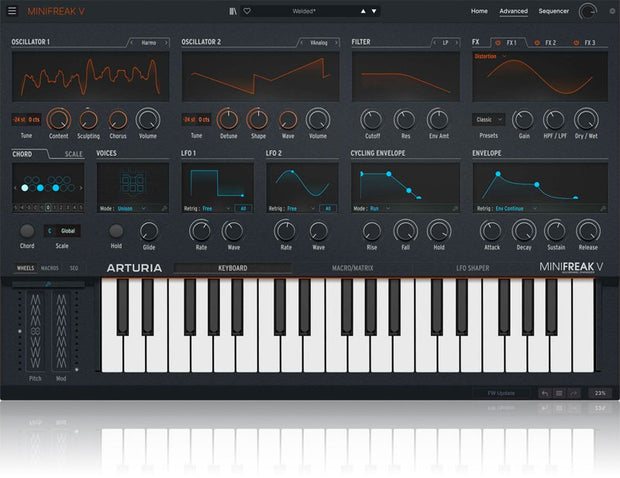Load previous preset with the up arrow

pyautogui.click(x=363, y=11)
